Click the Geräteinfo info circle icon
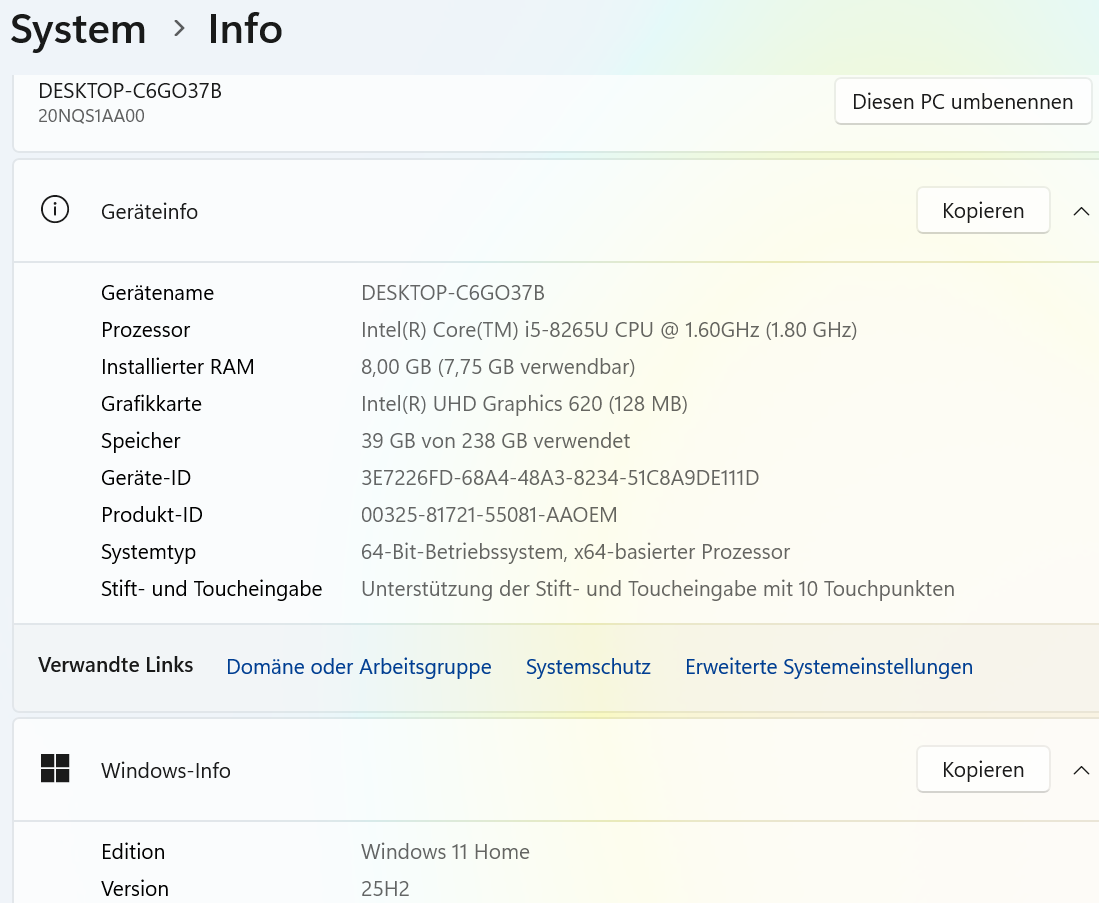The image size is (1099, 903). click(x=55, y=210)
